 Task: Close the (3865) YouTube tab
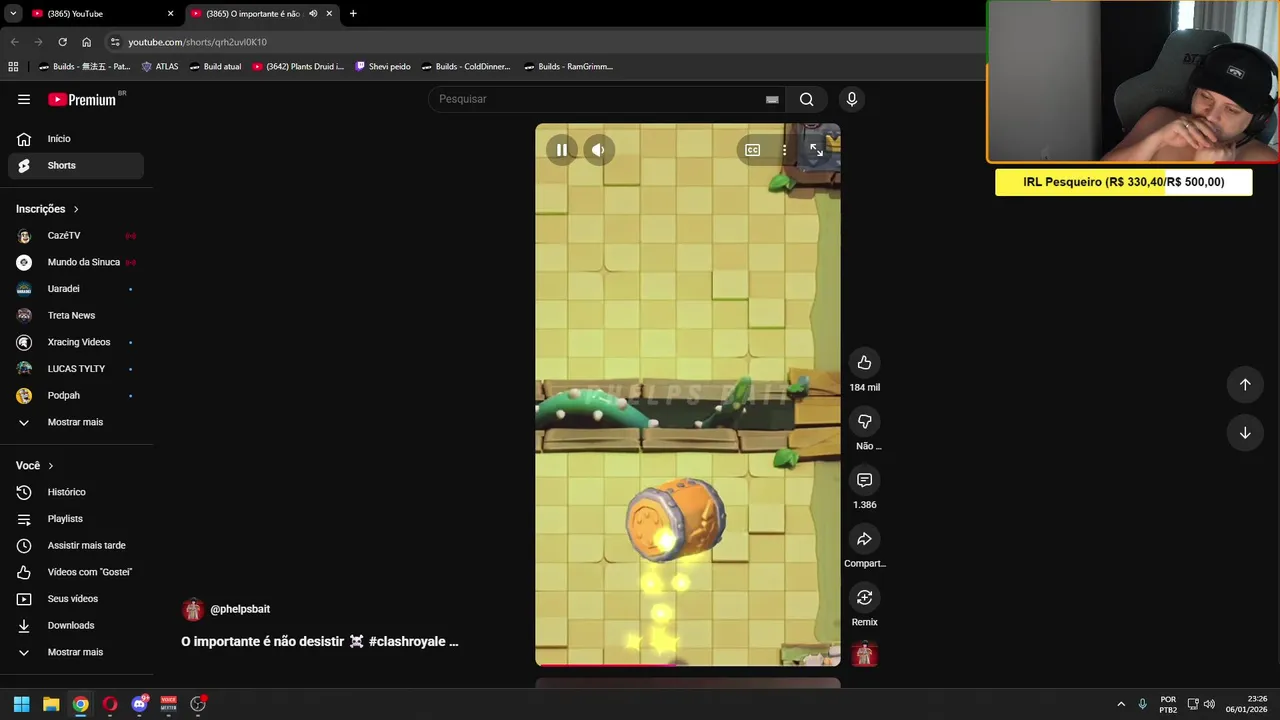[x=170, y=14]
